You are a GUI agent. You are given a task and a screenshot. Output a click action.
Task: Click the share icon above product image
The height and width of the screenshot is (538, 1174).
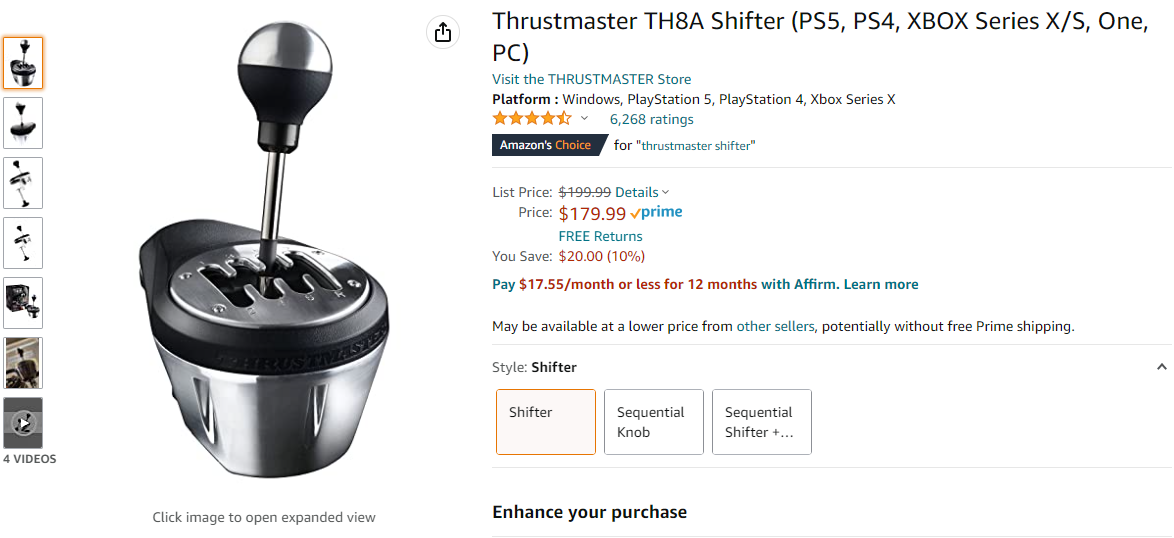pos(443,32)
